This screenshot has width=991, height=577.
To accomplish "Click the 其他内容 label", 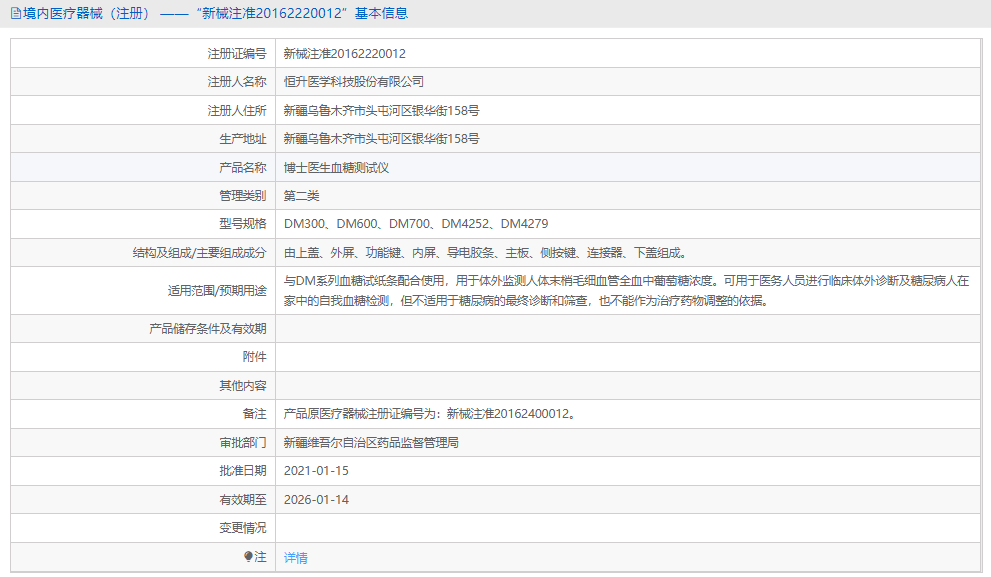I will (243, 386).
